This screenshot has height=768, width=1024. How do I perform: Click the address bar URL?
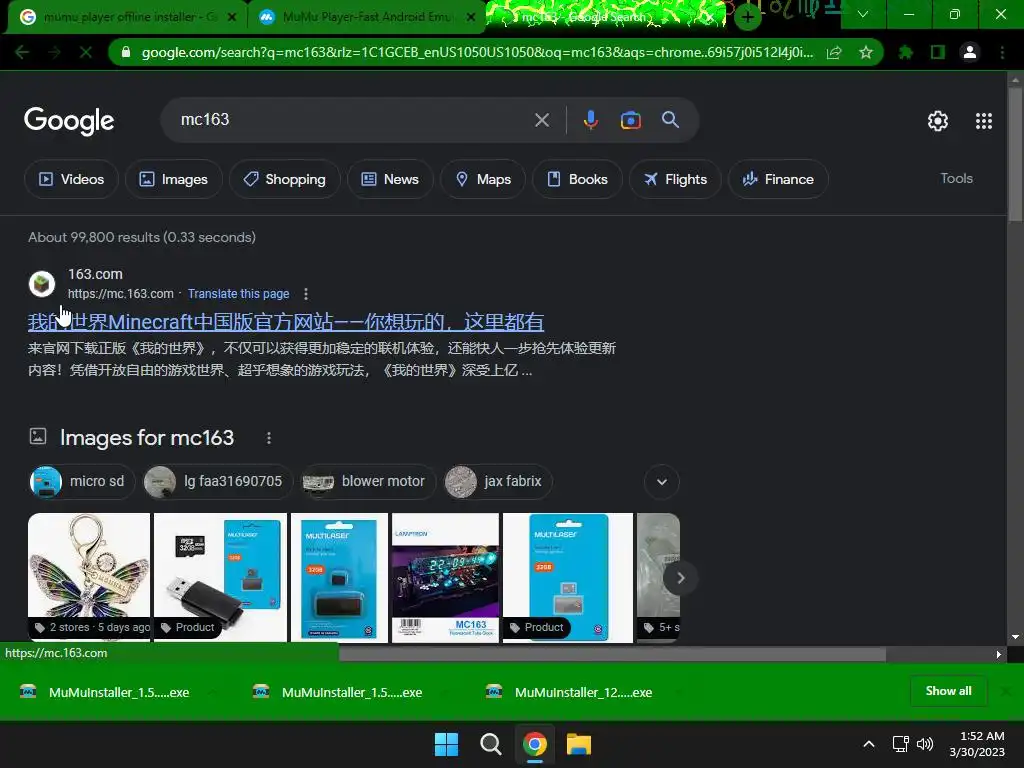pos(477,52)
